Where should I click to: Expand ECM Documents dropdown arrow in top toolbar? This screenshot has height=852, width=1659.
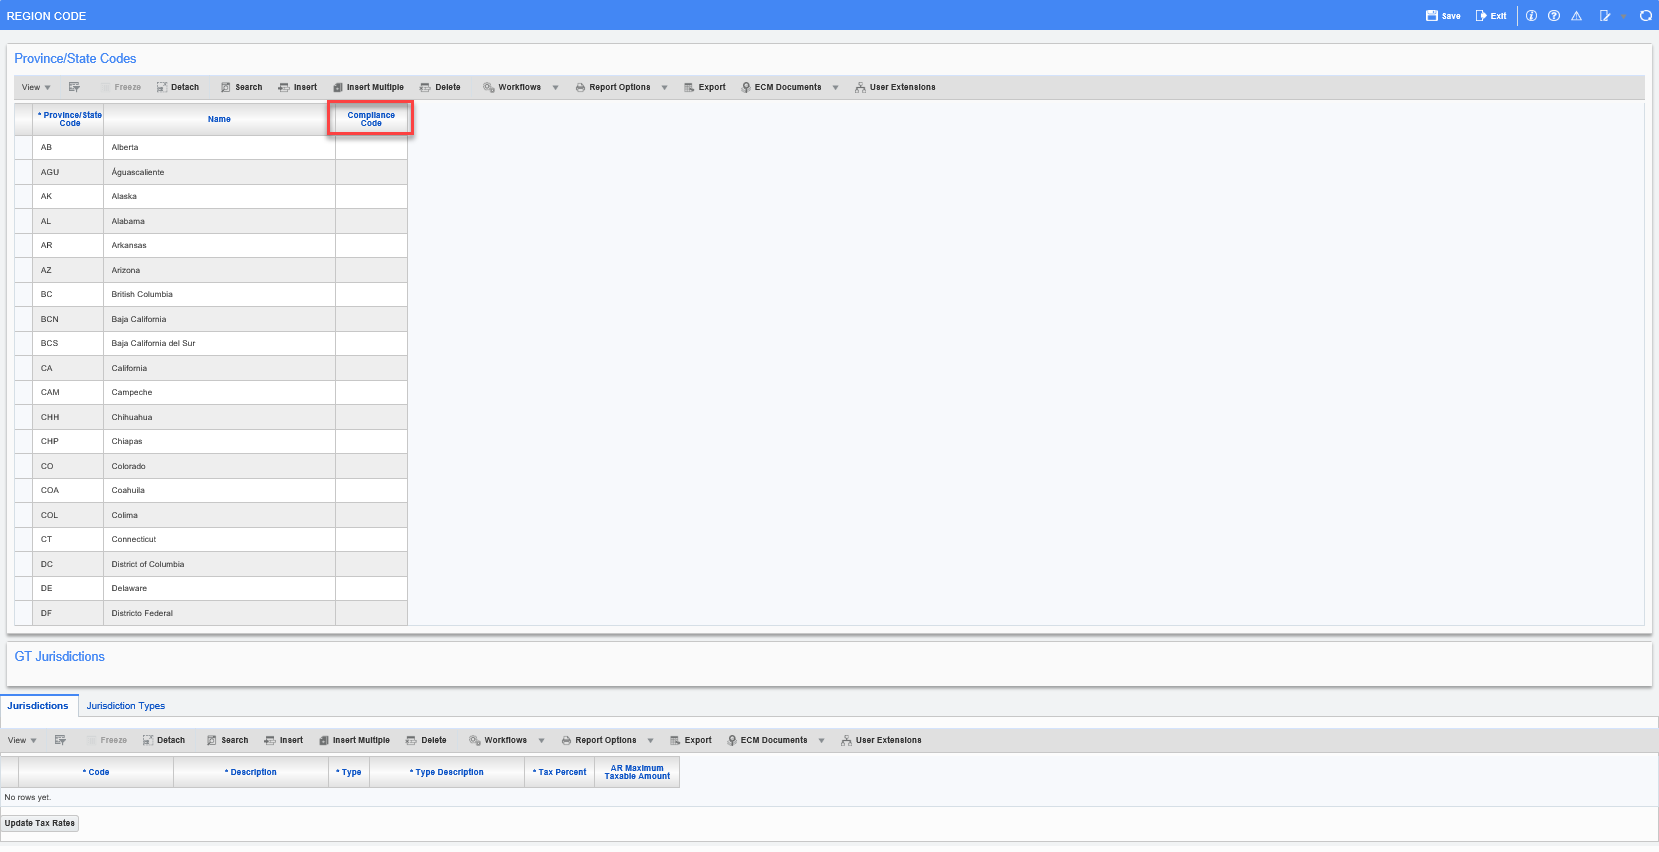click(x=836, y=88)
